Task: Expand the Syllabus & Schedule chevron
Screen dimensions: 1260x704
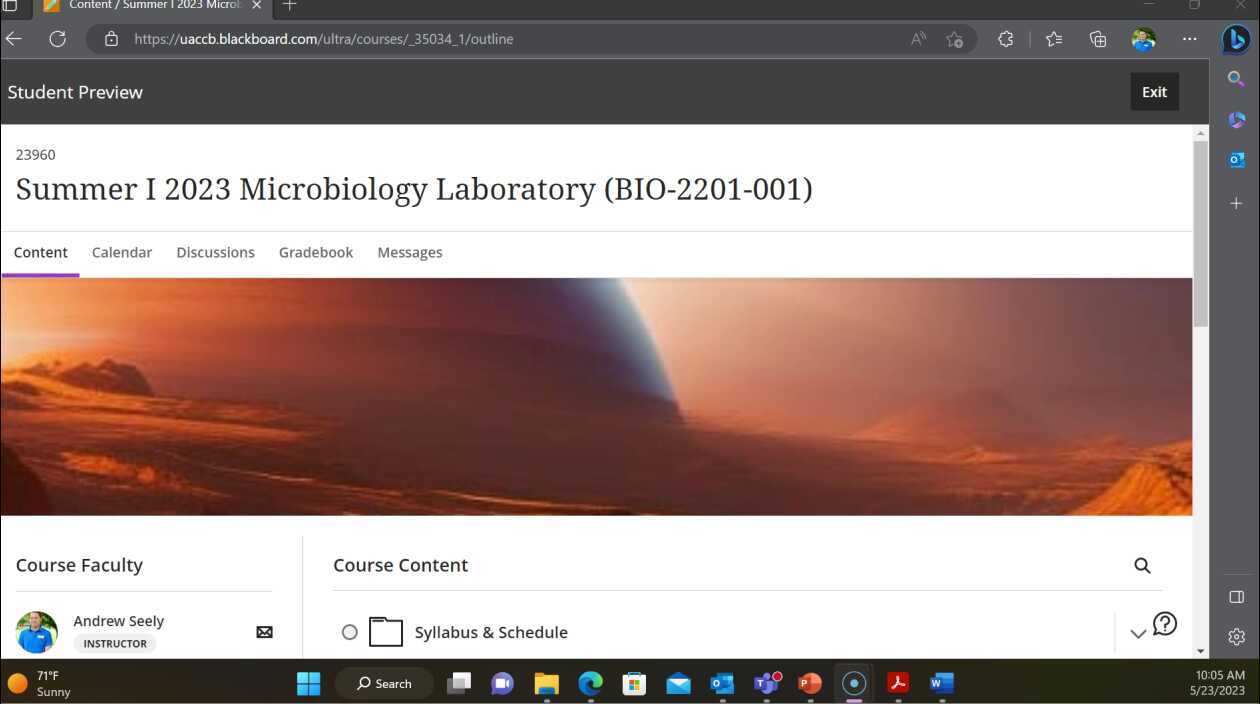Action: (x=1138, y=632)
